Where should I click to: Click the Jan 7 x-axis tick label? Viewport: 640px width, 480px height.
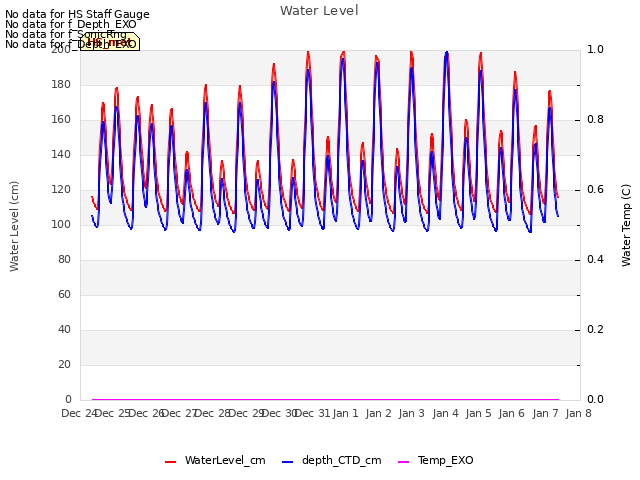pos(545,413)
